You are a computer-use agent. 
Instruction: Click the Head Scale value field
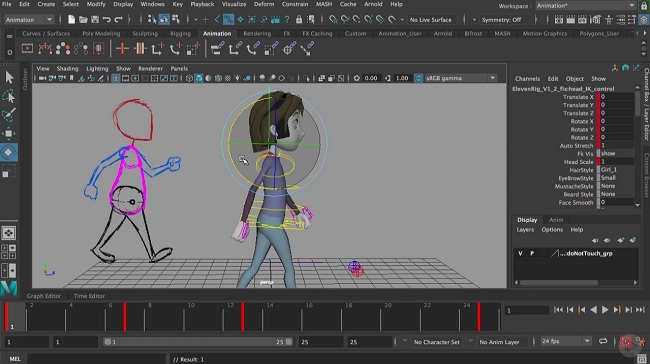point(616,162)
